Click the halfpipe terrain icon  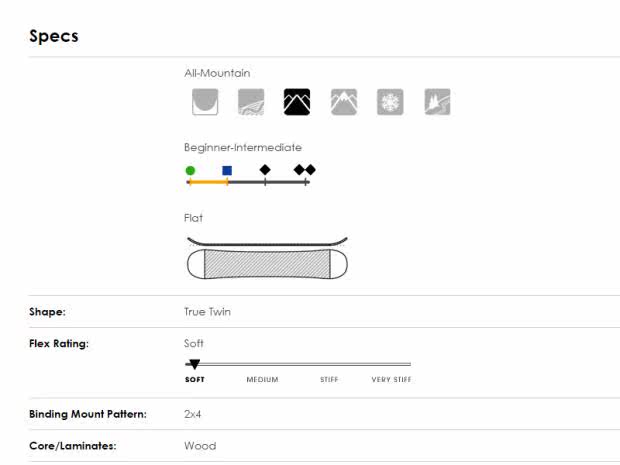(204, 101)
